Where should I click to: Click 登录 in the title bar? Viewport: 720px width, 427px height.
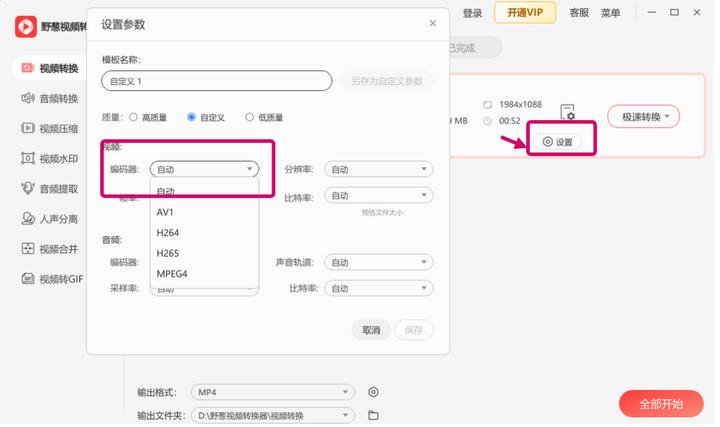472,13
